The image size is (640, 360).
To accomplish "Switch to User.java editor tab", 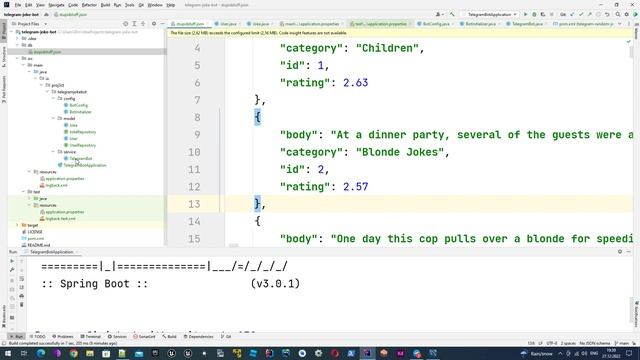I will pyautogui.click(x=228, y=24).
